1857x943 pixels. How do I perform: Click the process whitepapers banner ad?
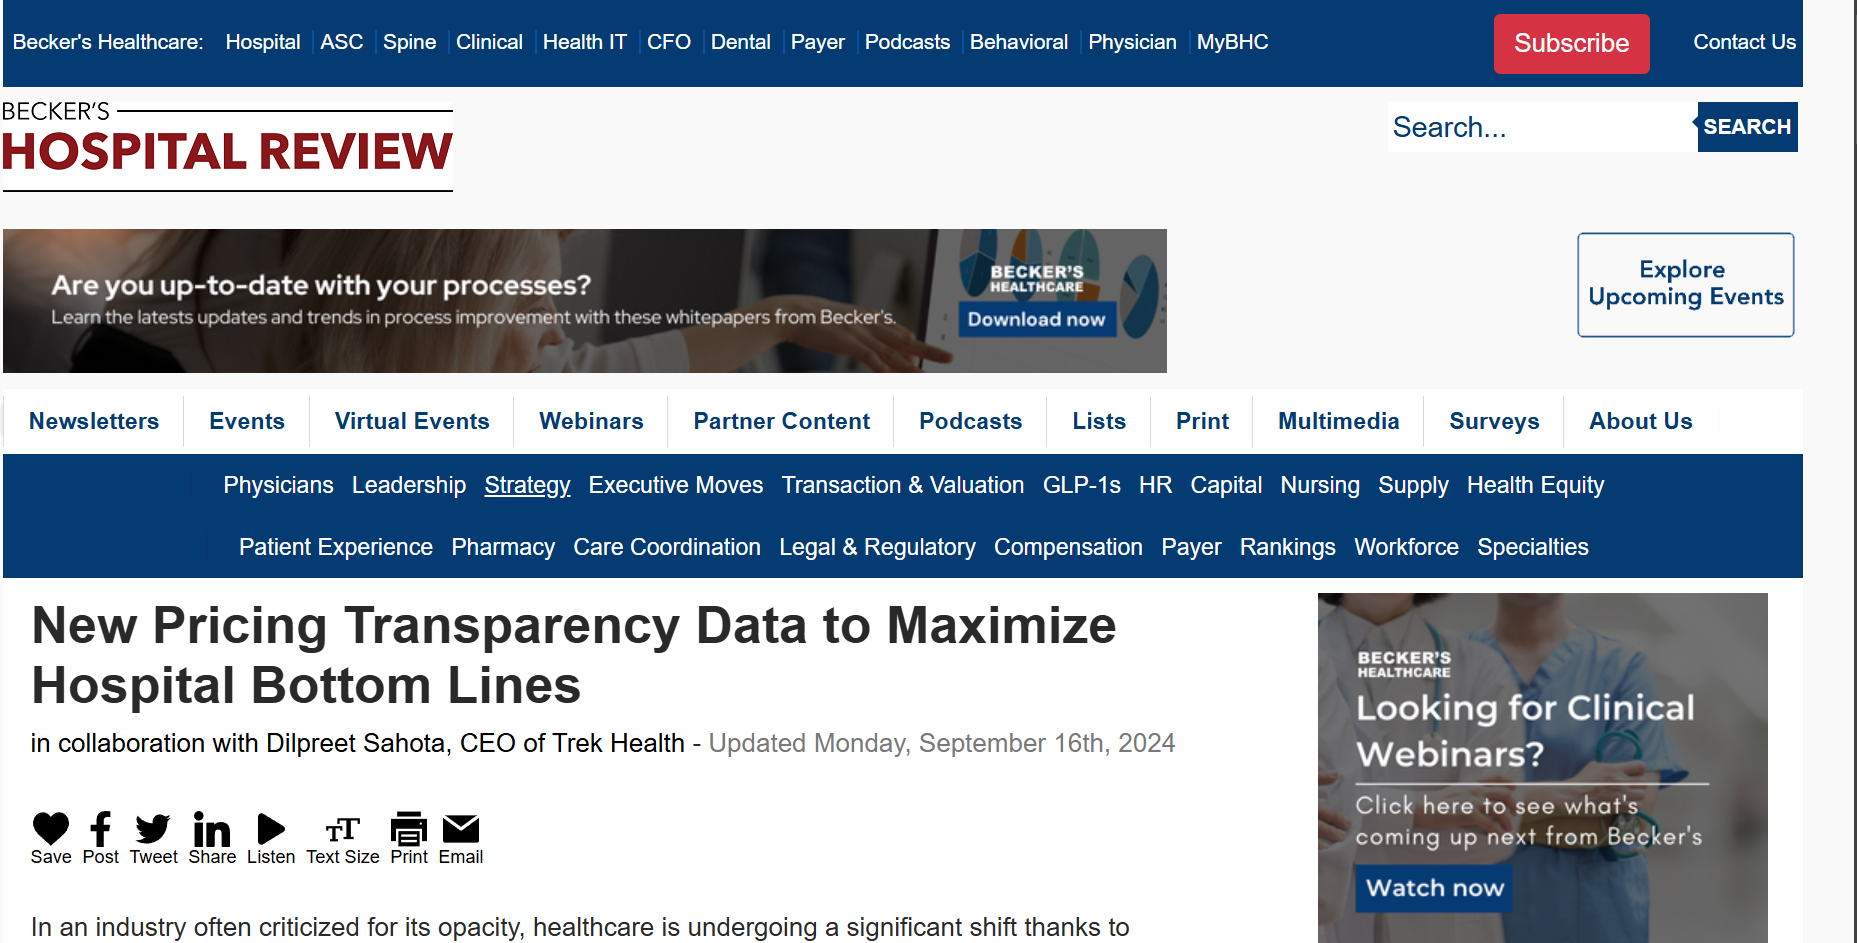(x=585, y=301)
